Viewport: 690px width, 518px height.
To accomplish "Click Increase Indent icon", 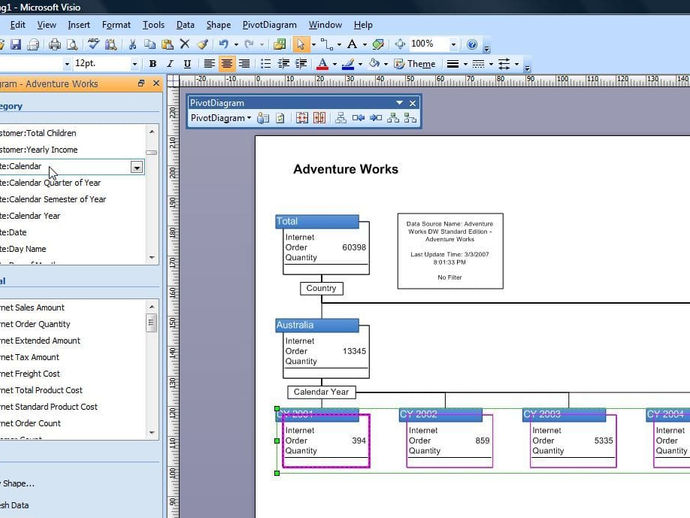I will pos(301,64).
